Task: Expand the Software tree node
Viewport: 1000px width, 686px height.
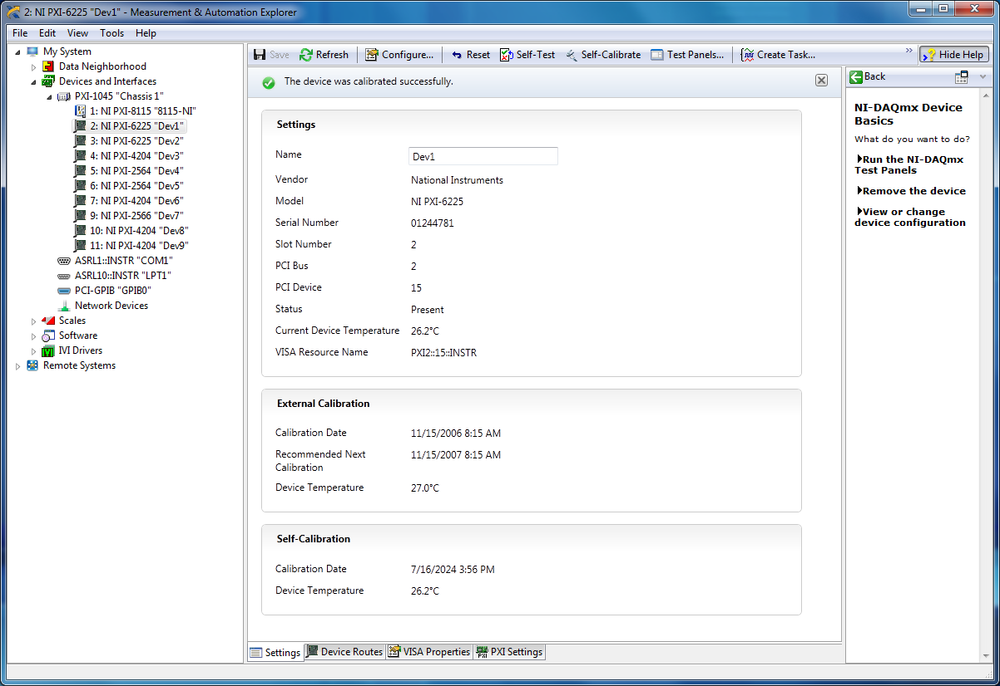Action: 34,336
